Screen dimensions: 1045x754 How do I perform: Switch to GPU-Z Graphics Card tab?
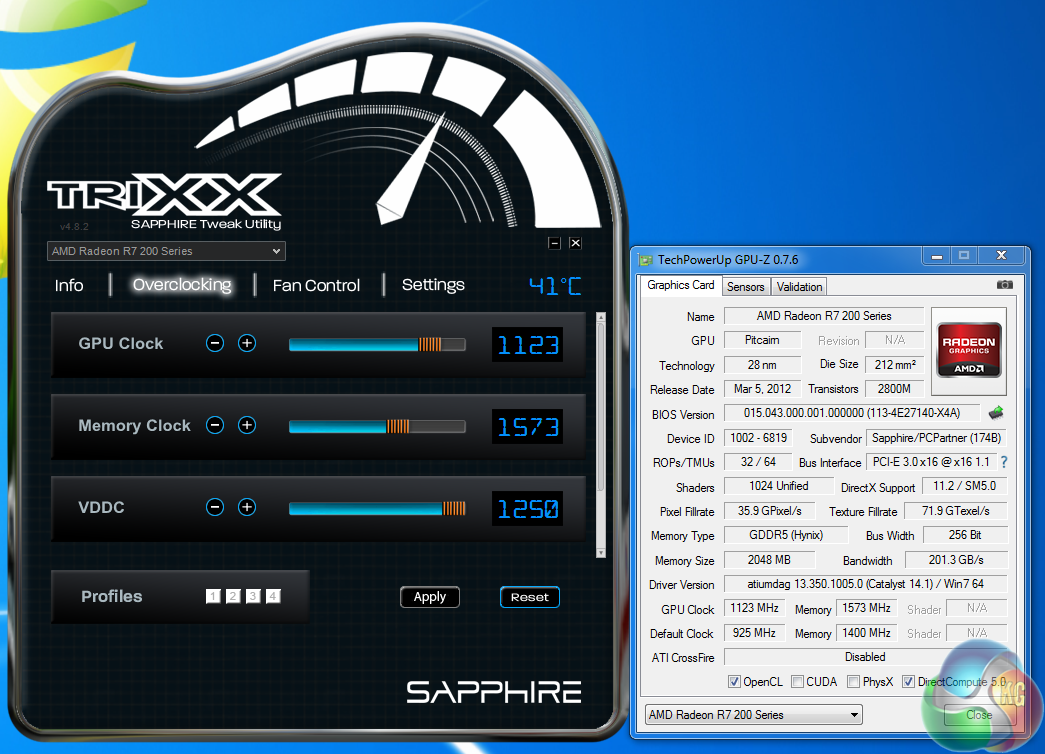pos(680,285)
